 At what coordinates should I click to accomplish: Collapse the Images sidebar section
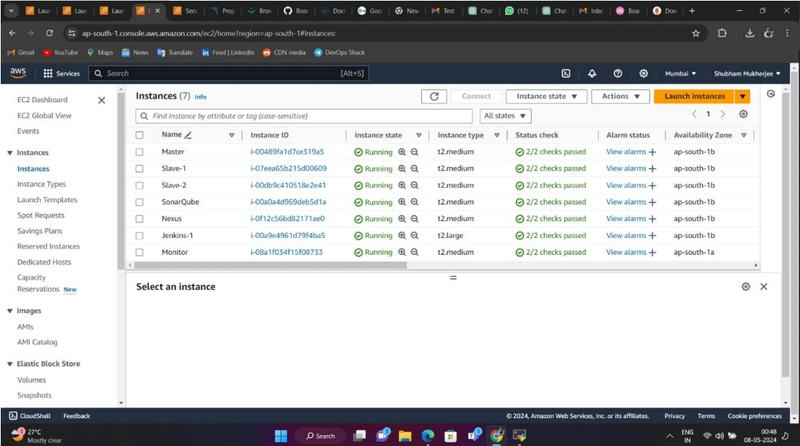click(x=10, y=311)
